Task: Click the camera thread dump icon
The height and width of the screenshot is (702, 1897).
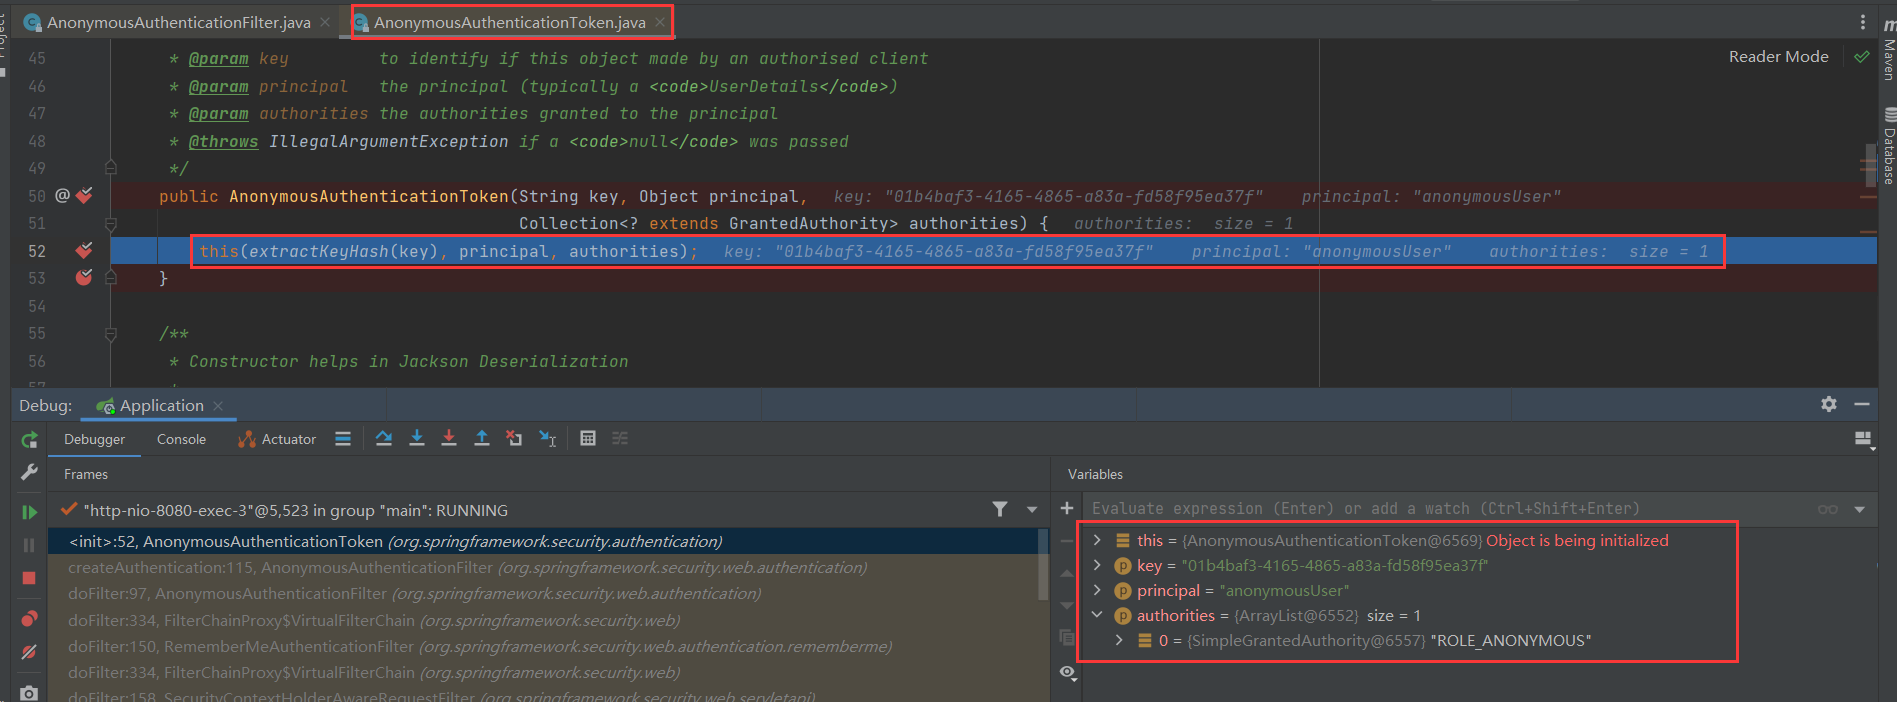Action: click(x=29, y=693)
